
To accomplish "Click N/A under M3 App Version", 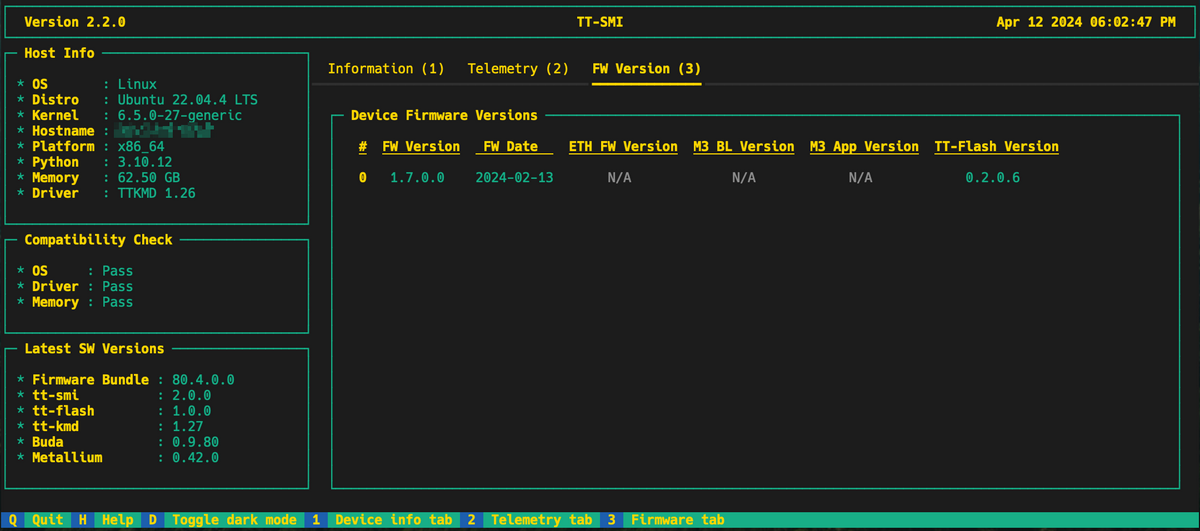I will coord(860,178).
